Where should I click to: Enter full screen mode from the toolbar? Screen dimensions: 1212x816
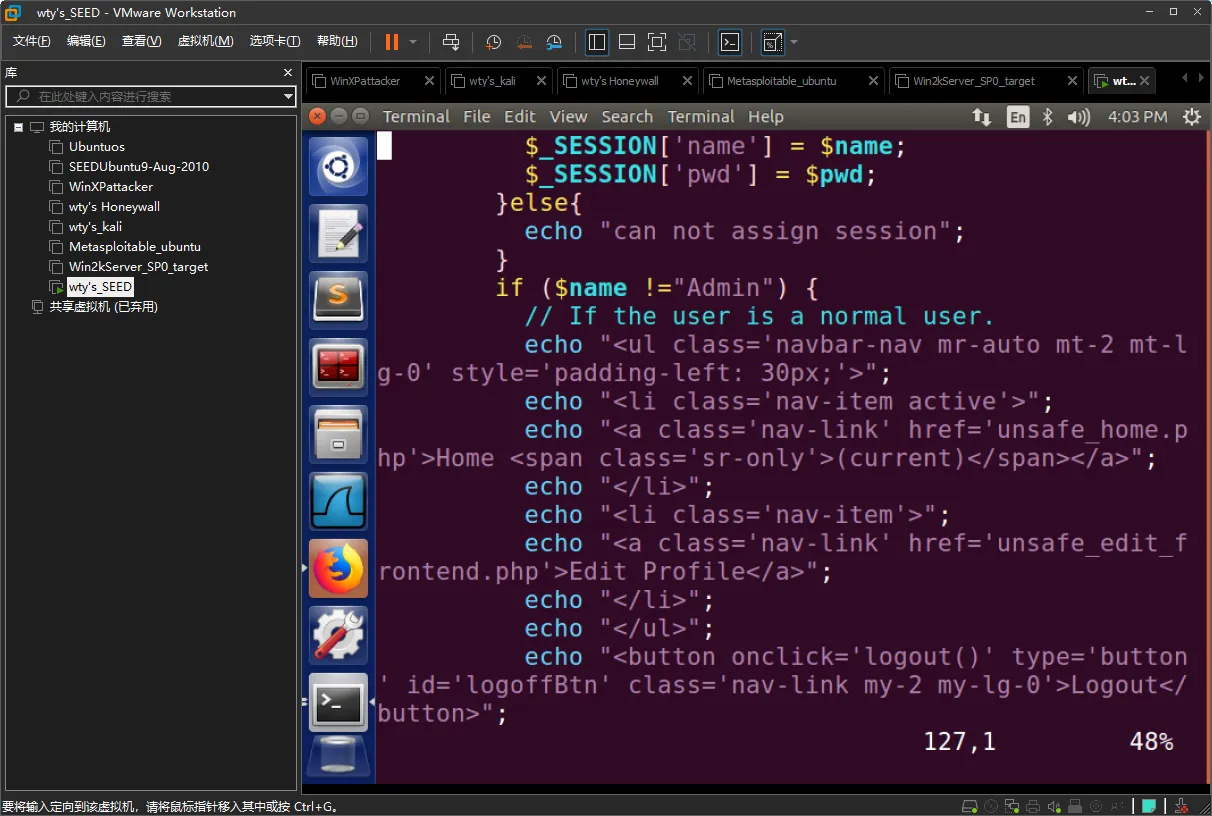[x=656, y=42]
